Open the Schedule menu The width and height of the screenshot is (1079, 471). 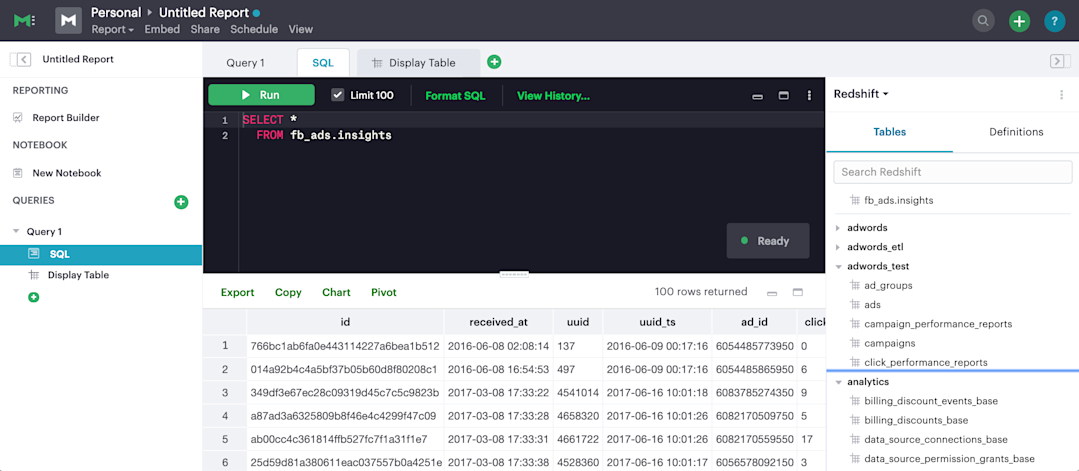254,29
